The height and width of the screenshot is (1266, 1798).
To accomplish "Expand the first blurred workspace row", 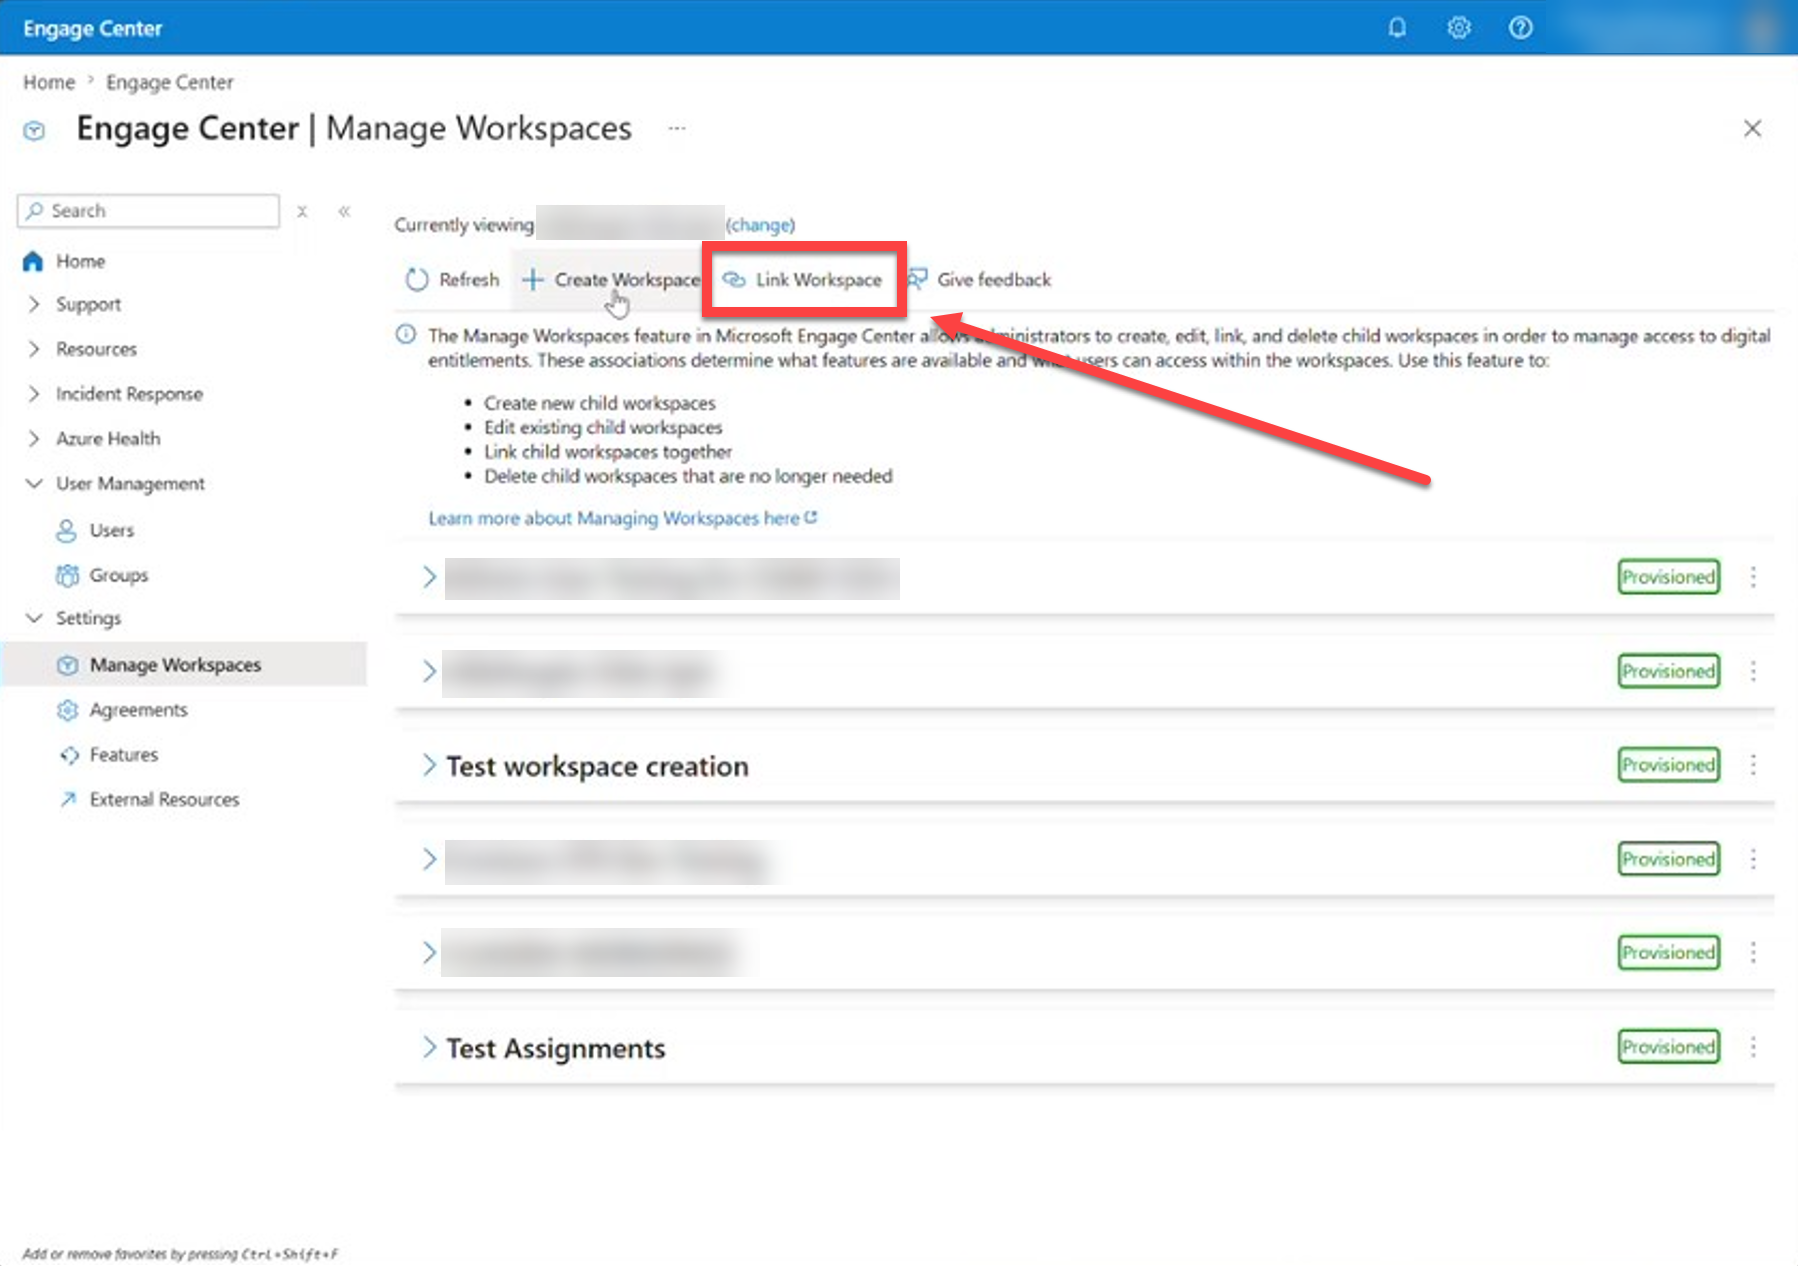I will (429, 577).
